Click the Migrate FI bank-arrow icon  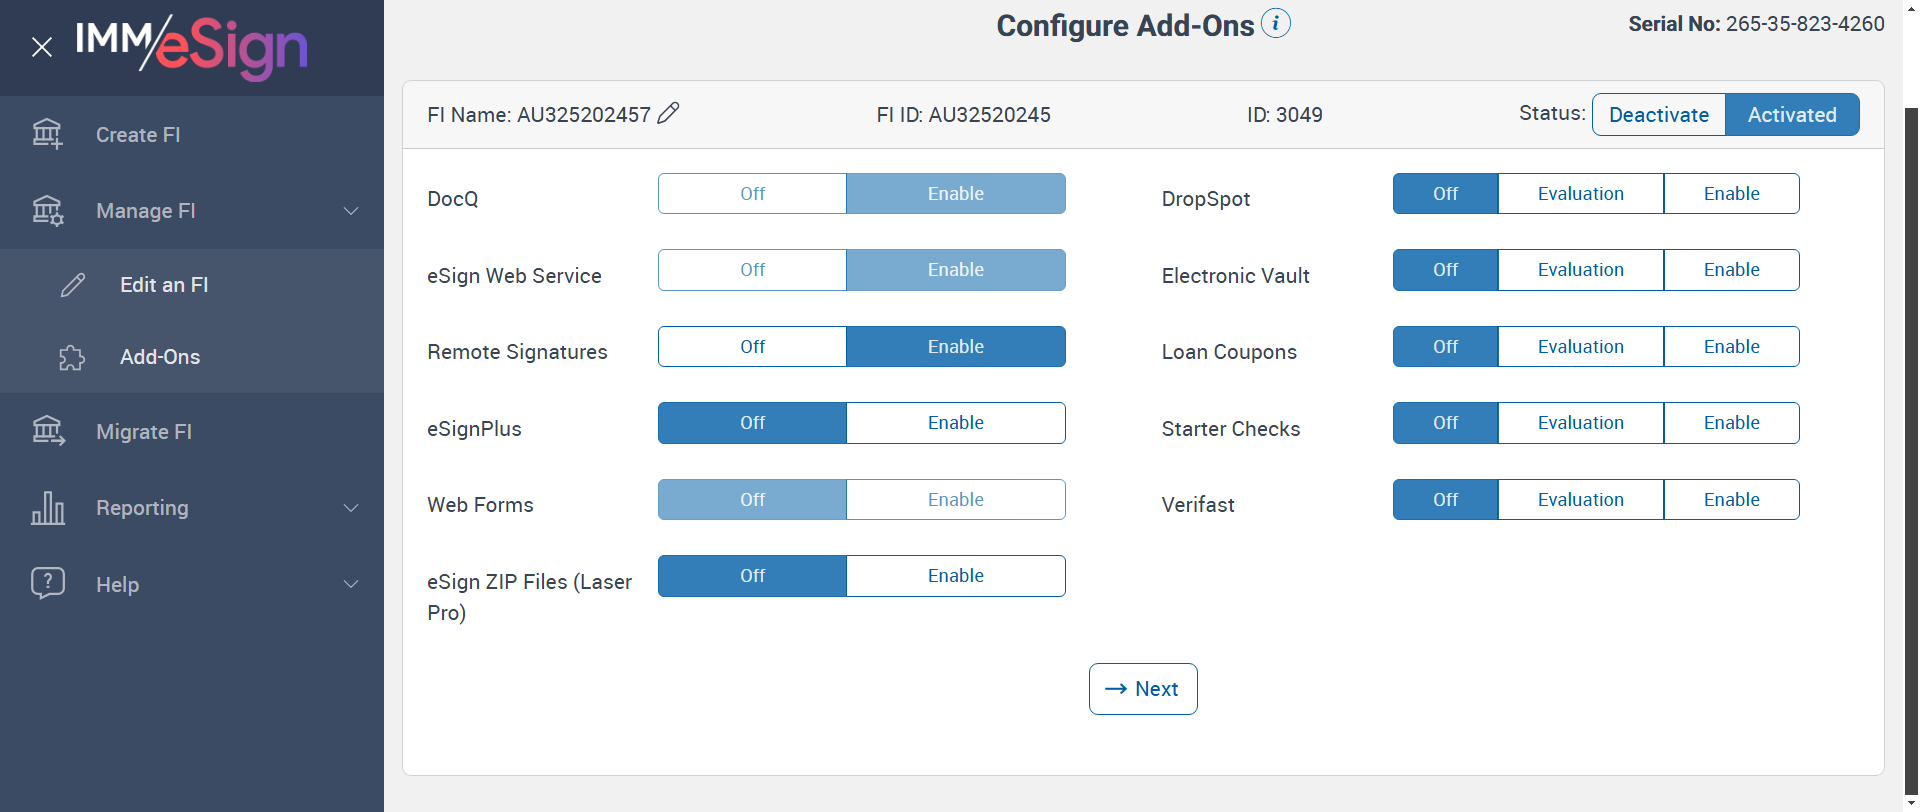pyautogui.click(x=47, y=431)
